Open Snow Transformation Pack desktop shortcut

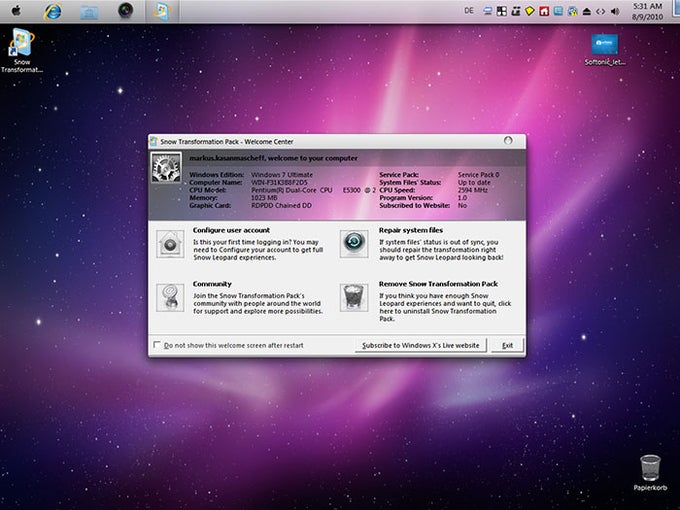click(x=22, y=51)
